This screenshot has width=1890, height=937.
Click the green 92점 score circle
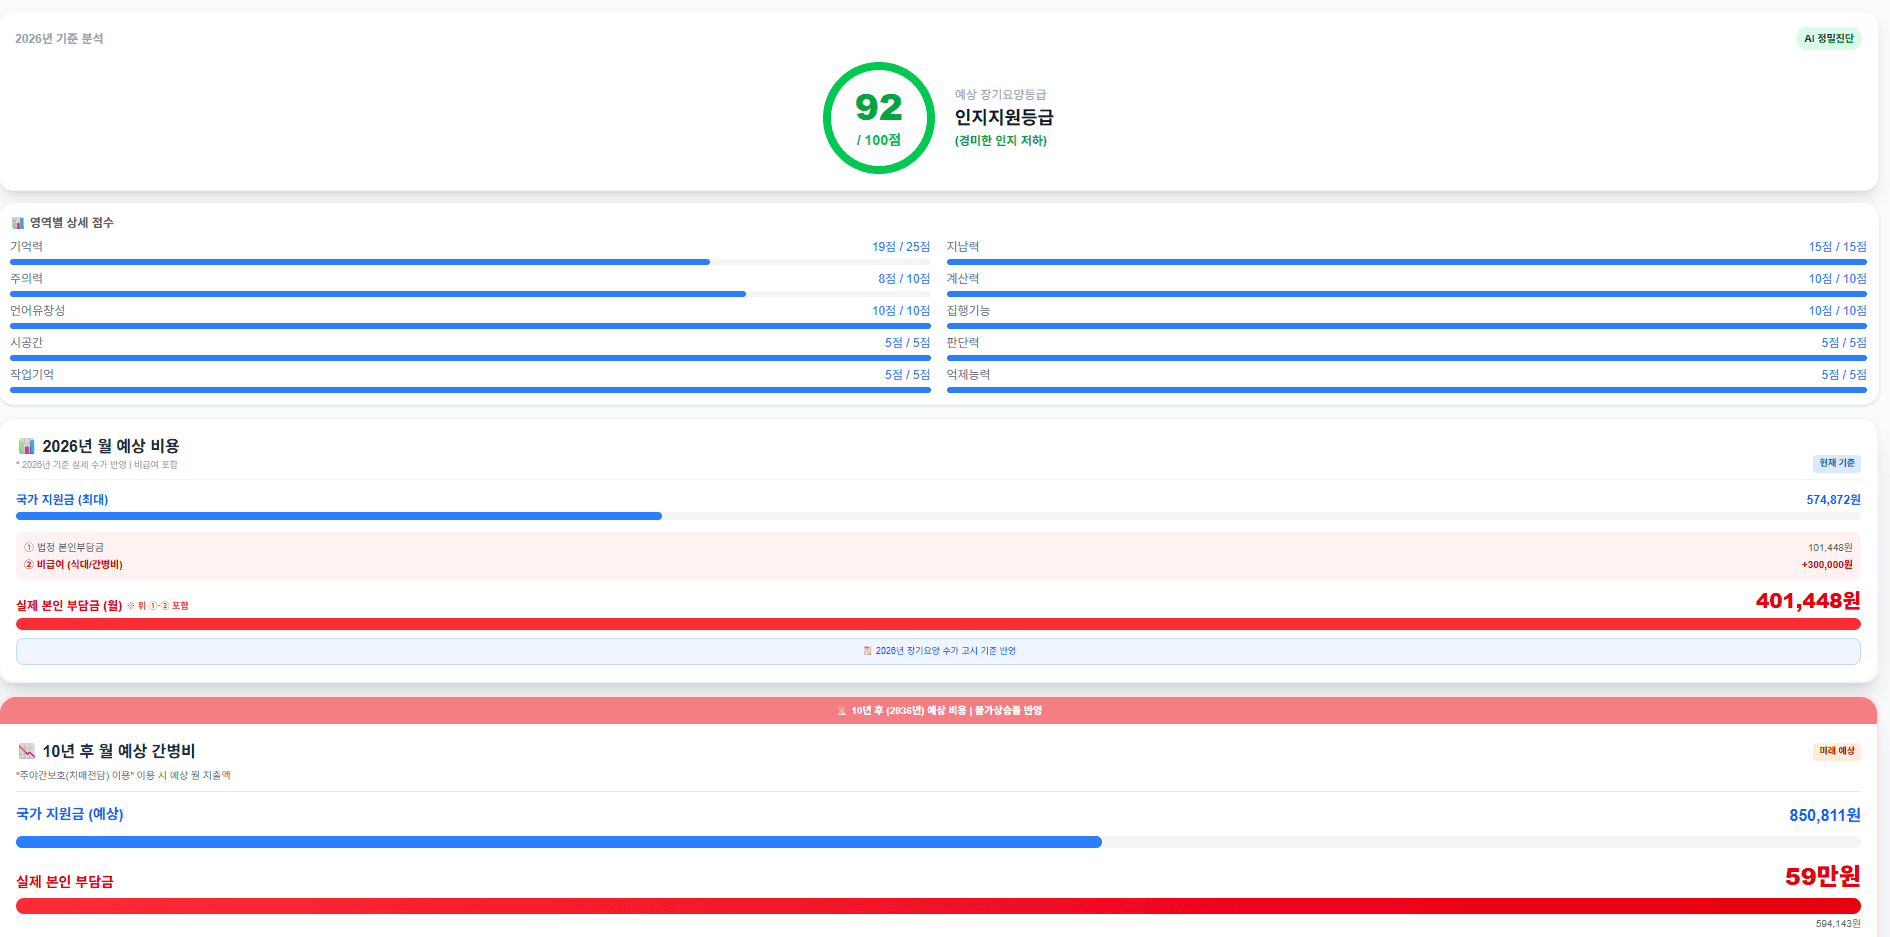pyautogui.click(x=878, y=118)
